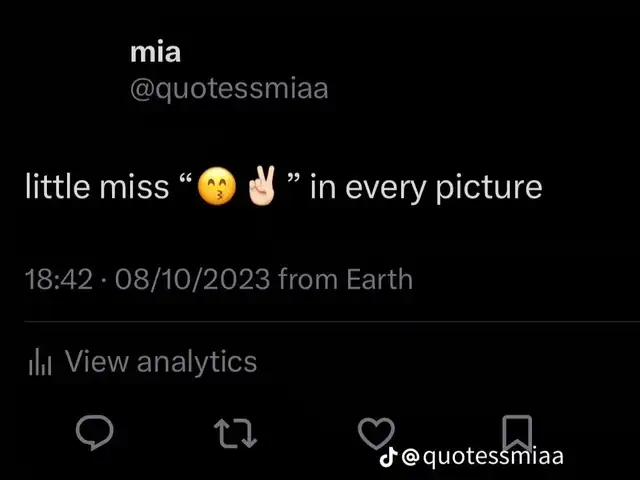Click the TikTok watermark text @quotessmiaa

pyautogui.click(x=482, y=456)
